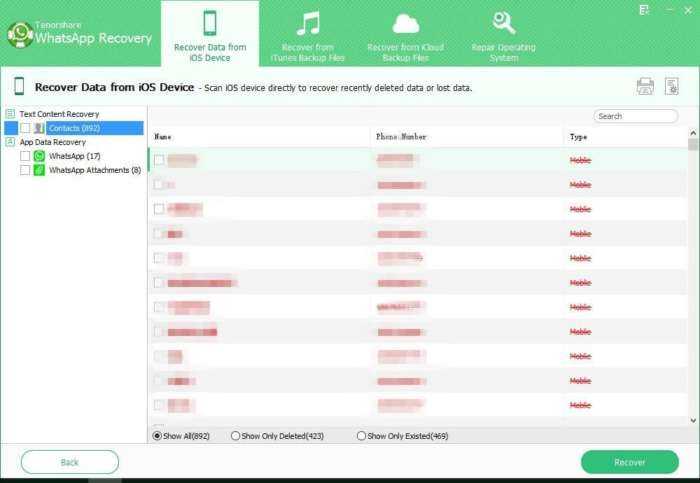Click the Mobile type in the first row

pyautogui.click(x=580, y=160)
